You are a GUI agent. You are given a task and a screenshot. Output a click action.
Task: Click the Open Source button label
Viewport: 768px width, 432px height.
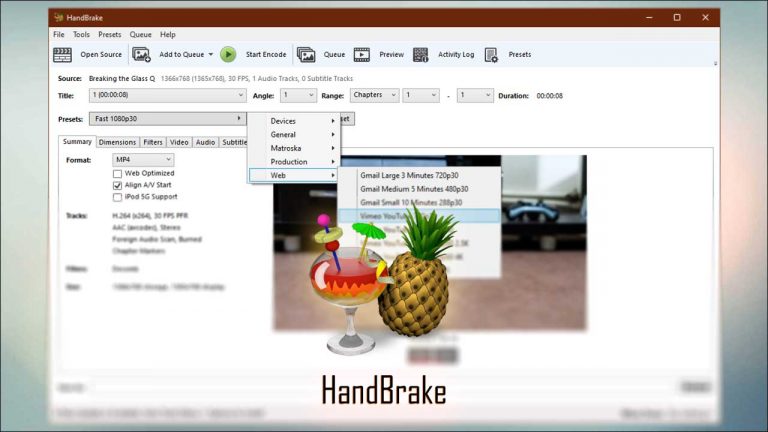point(101,54)
